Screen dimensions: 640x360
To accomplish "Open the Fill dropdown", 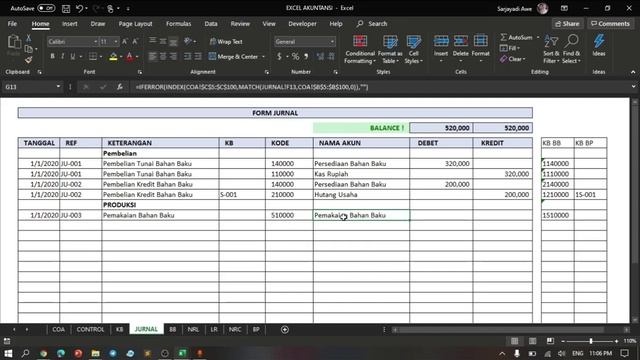I will 509,48.
